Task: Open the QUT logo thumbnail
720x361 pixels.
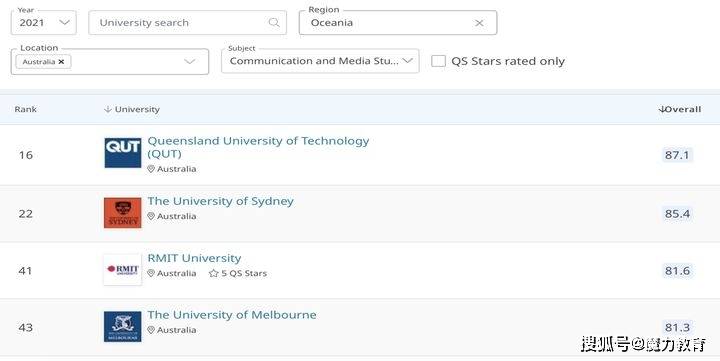Action: (x=123, y=152)
